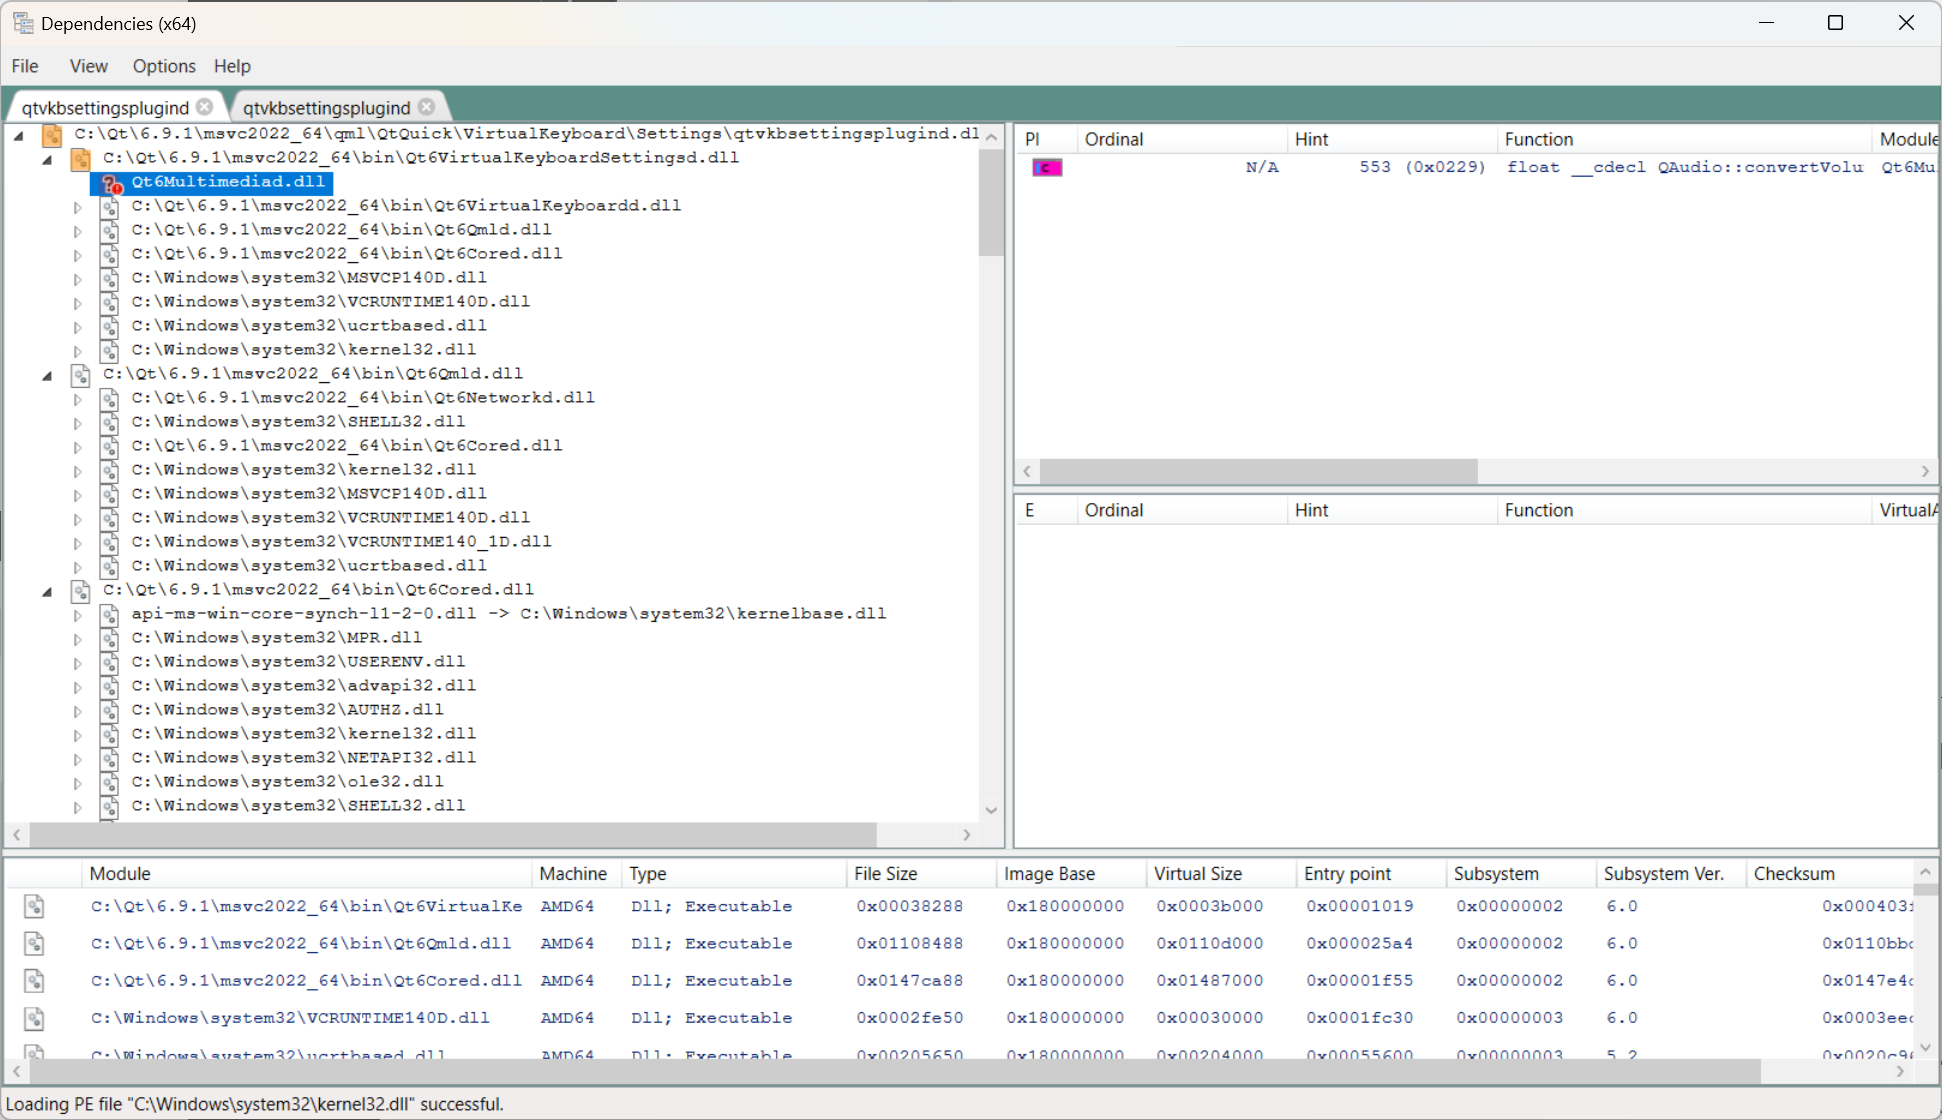Click the Qt6Networkd.dll module icon
The width and height of the screenshot is (1942, 1120).
(110, 399)
